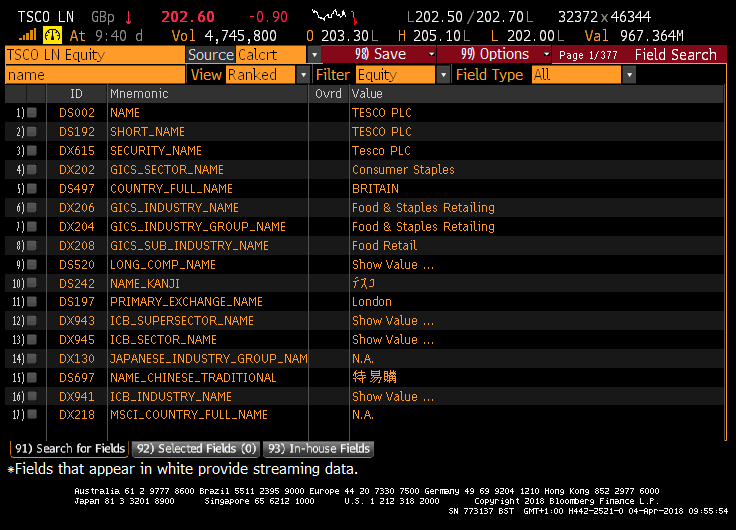
Task: Click the bid/ask quote 202.50 / 202.70
Action: [470, 17]
